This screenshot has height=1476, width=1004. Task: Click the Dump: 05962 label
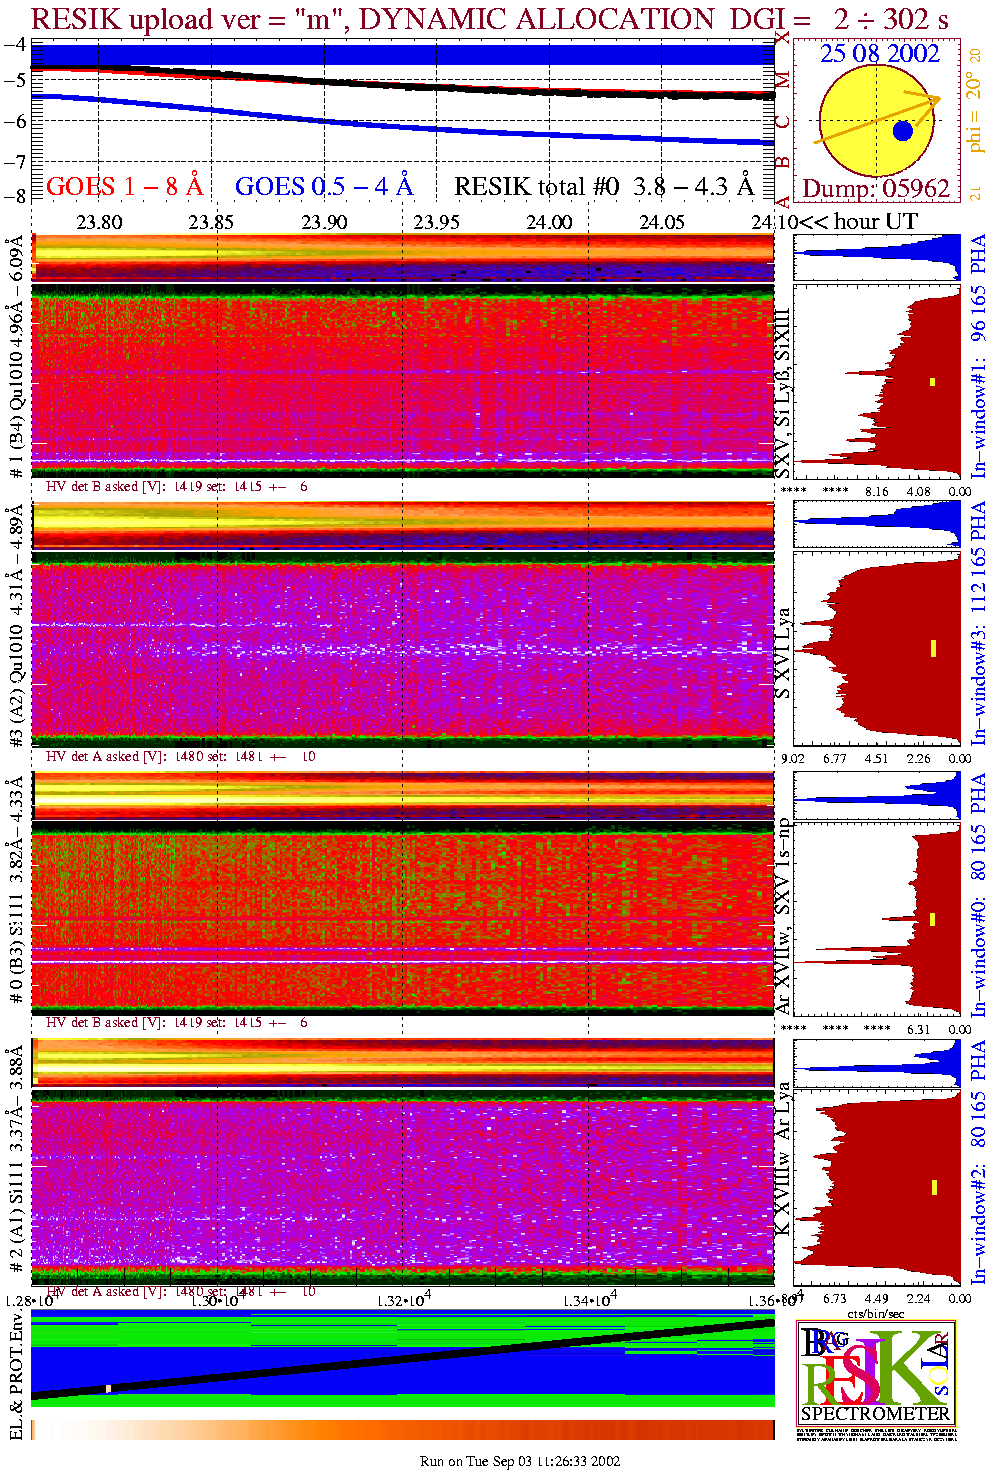(x=876, y=188)
